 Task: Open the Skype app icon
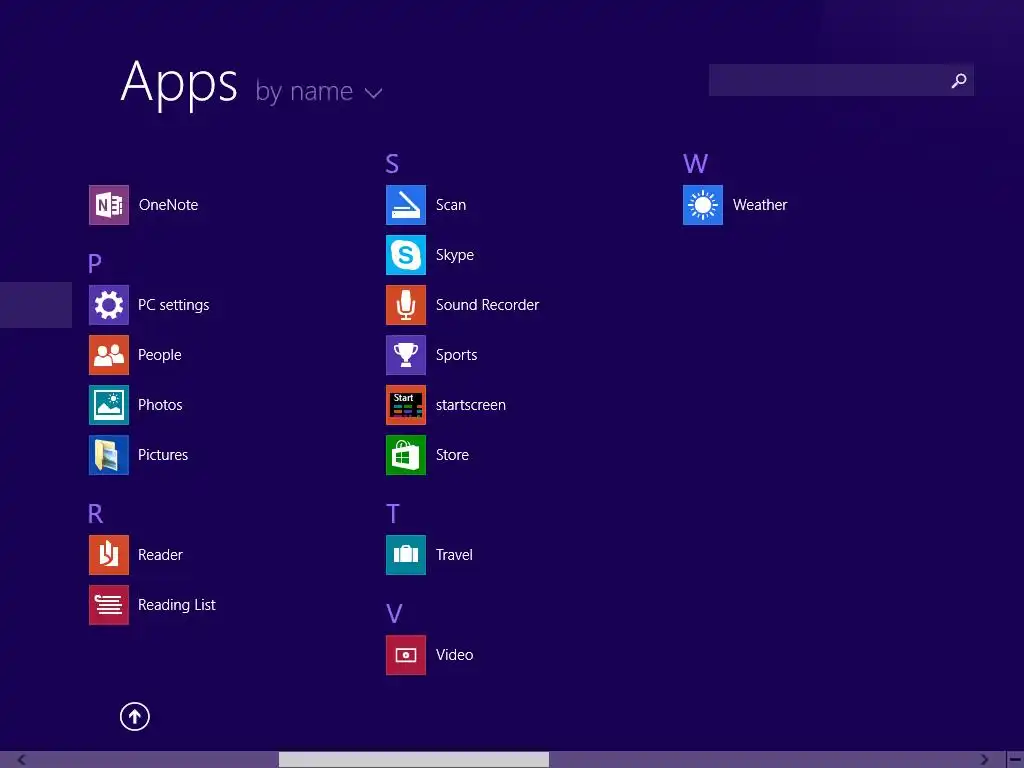[406, 255]
